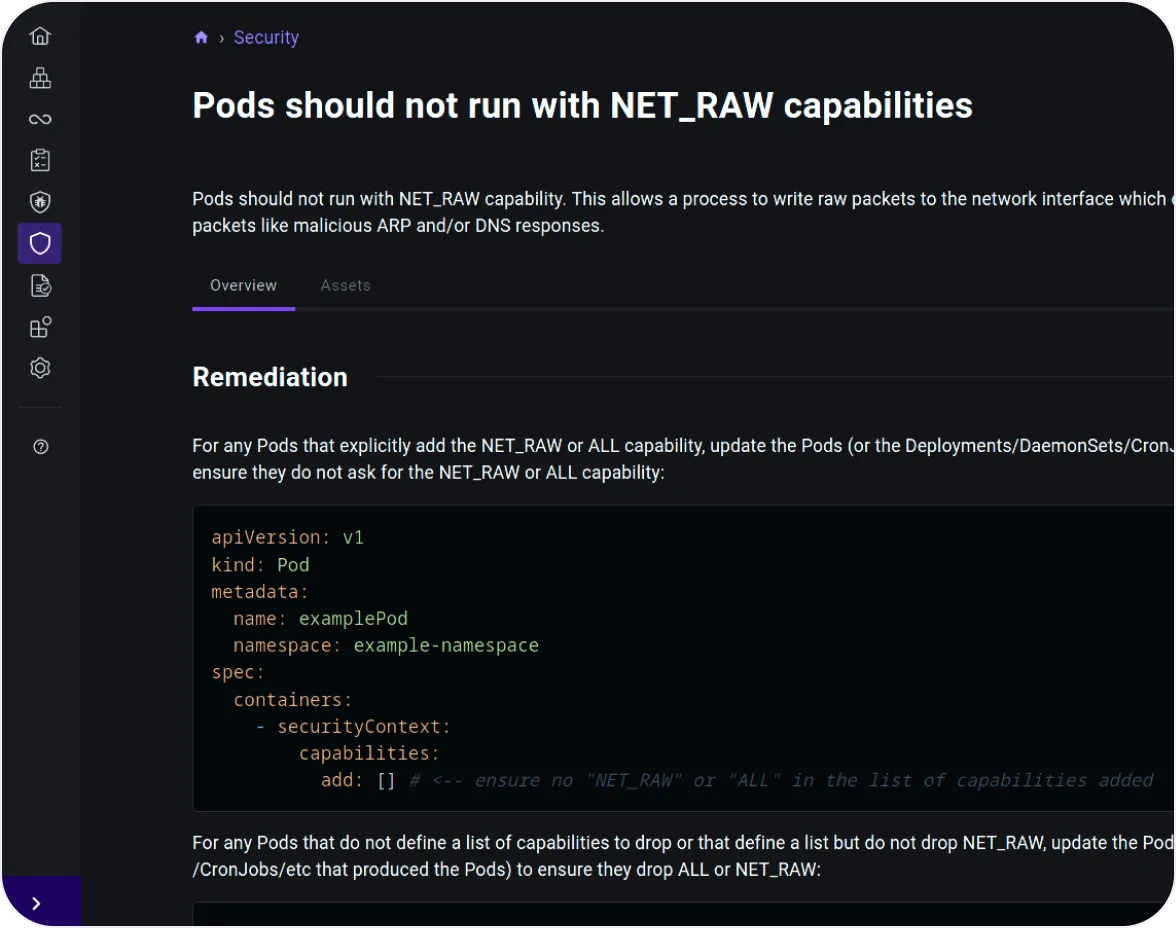This screenshot has height=928, width=1176.
Task: Switch to the Overview tab
Action: pos(243,286)
